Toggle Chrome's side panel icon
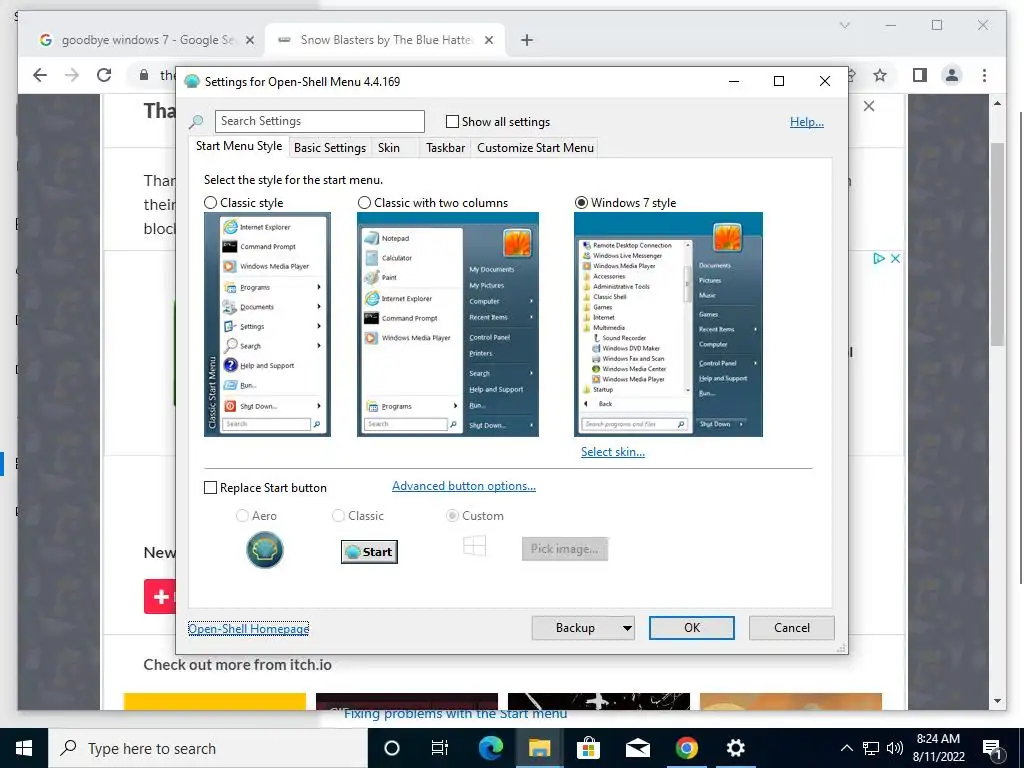 [920, 75]
